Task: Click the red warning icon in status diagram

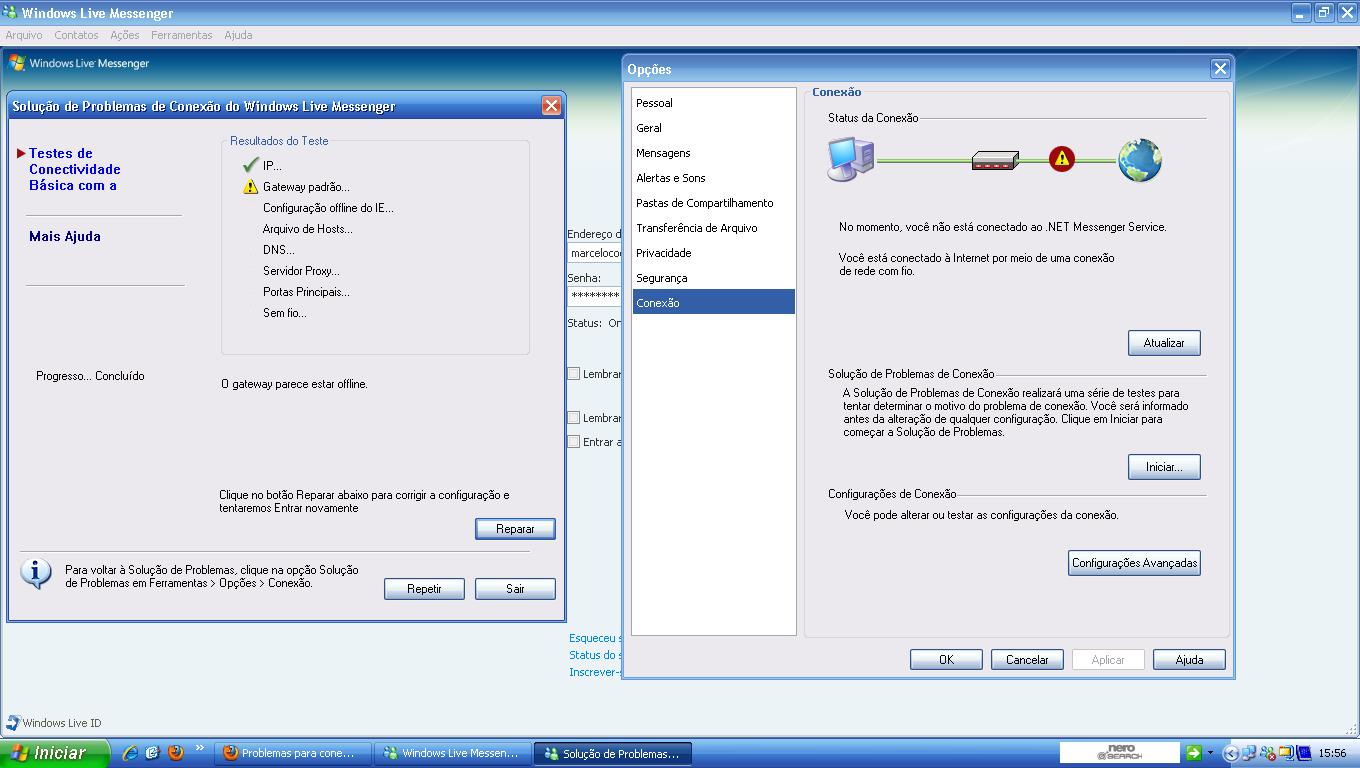Action: tap(1061, 159)
